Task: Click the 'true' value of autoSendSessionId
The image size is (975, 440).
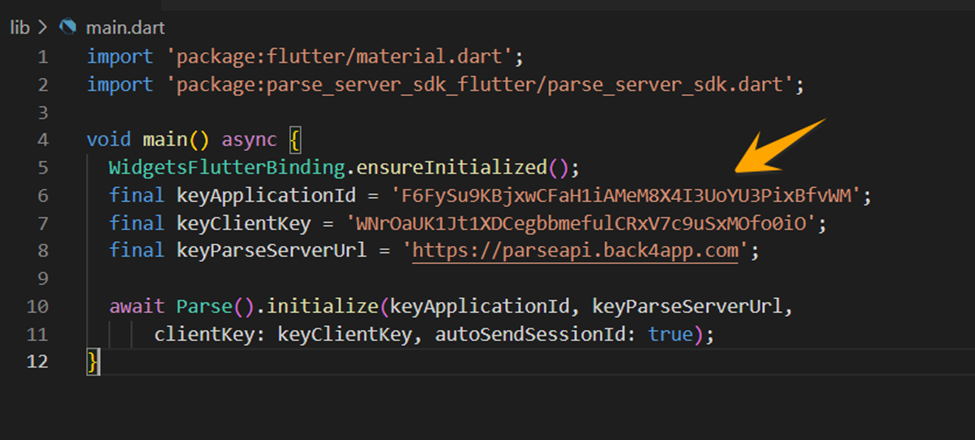Action: click(x=669, y=334)
